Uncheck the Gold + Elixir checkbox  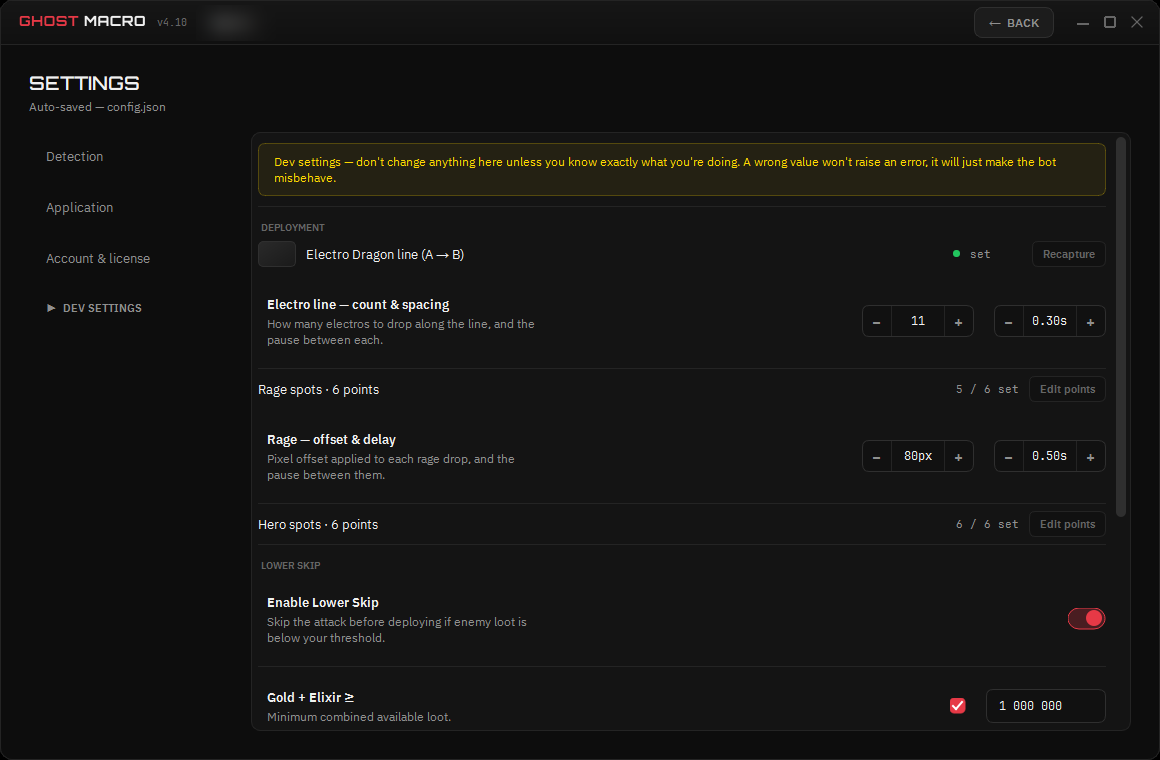957,705
